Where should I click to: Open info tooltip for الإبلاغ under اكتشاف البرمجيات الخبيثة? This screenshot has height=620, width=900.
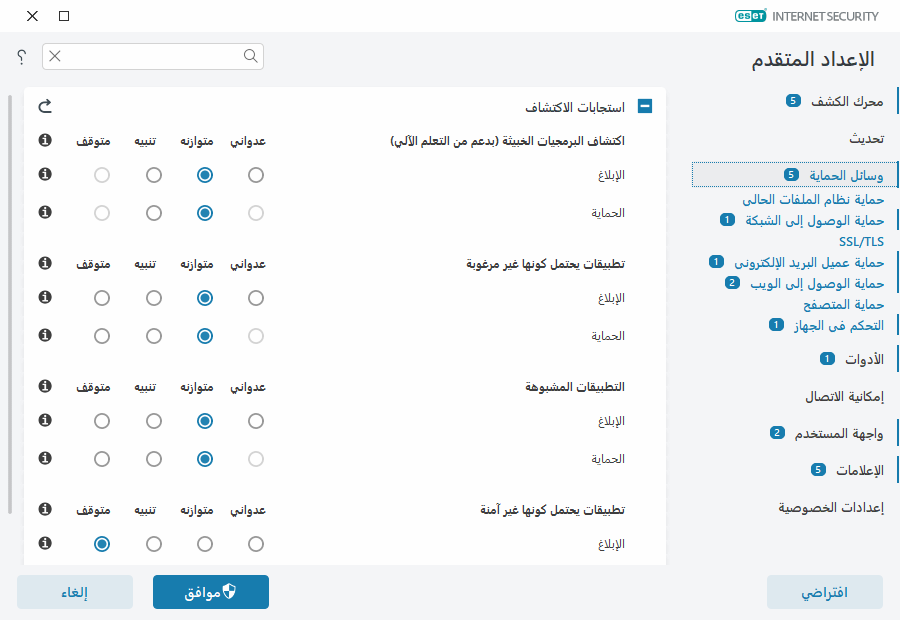[x=43, y=174]
